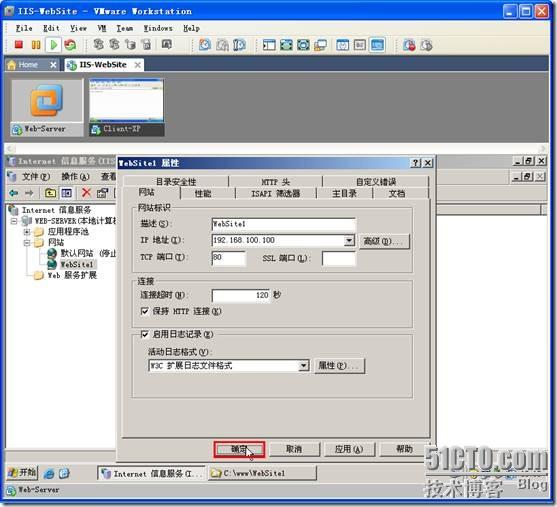Click the Take Snapshot clock icon

click(x=205, y=45)
